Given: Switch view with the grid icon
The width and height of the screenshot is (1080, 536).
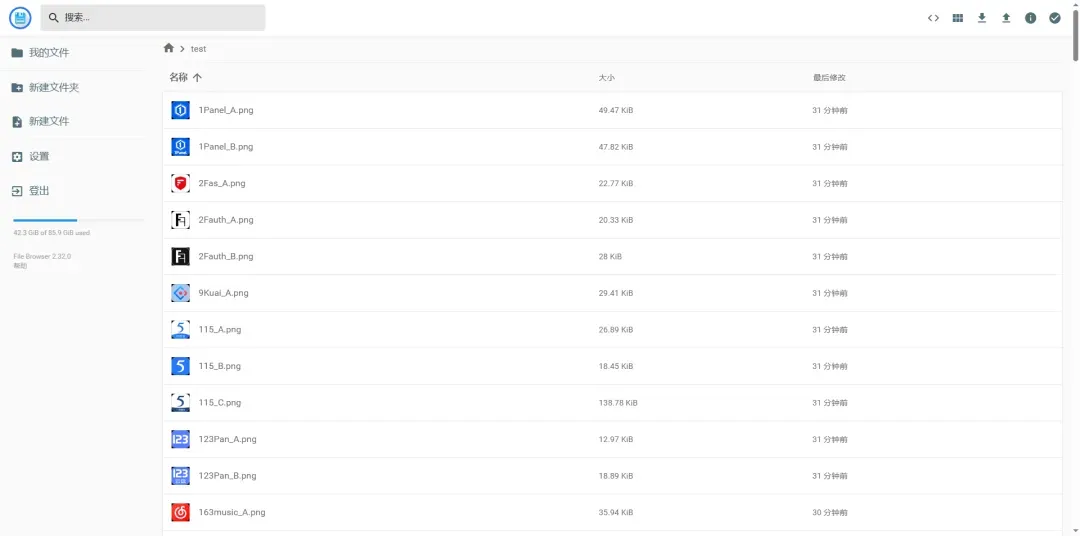Looking at the screenshot, I should (957, 18).
